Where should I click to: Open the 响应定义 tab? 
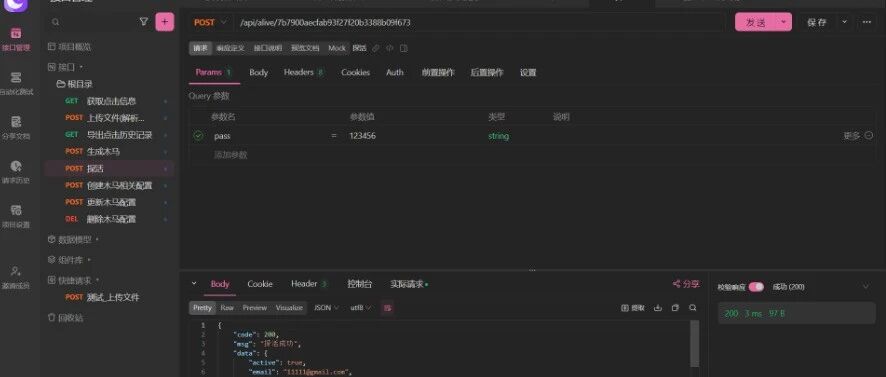tap(230, 49)
